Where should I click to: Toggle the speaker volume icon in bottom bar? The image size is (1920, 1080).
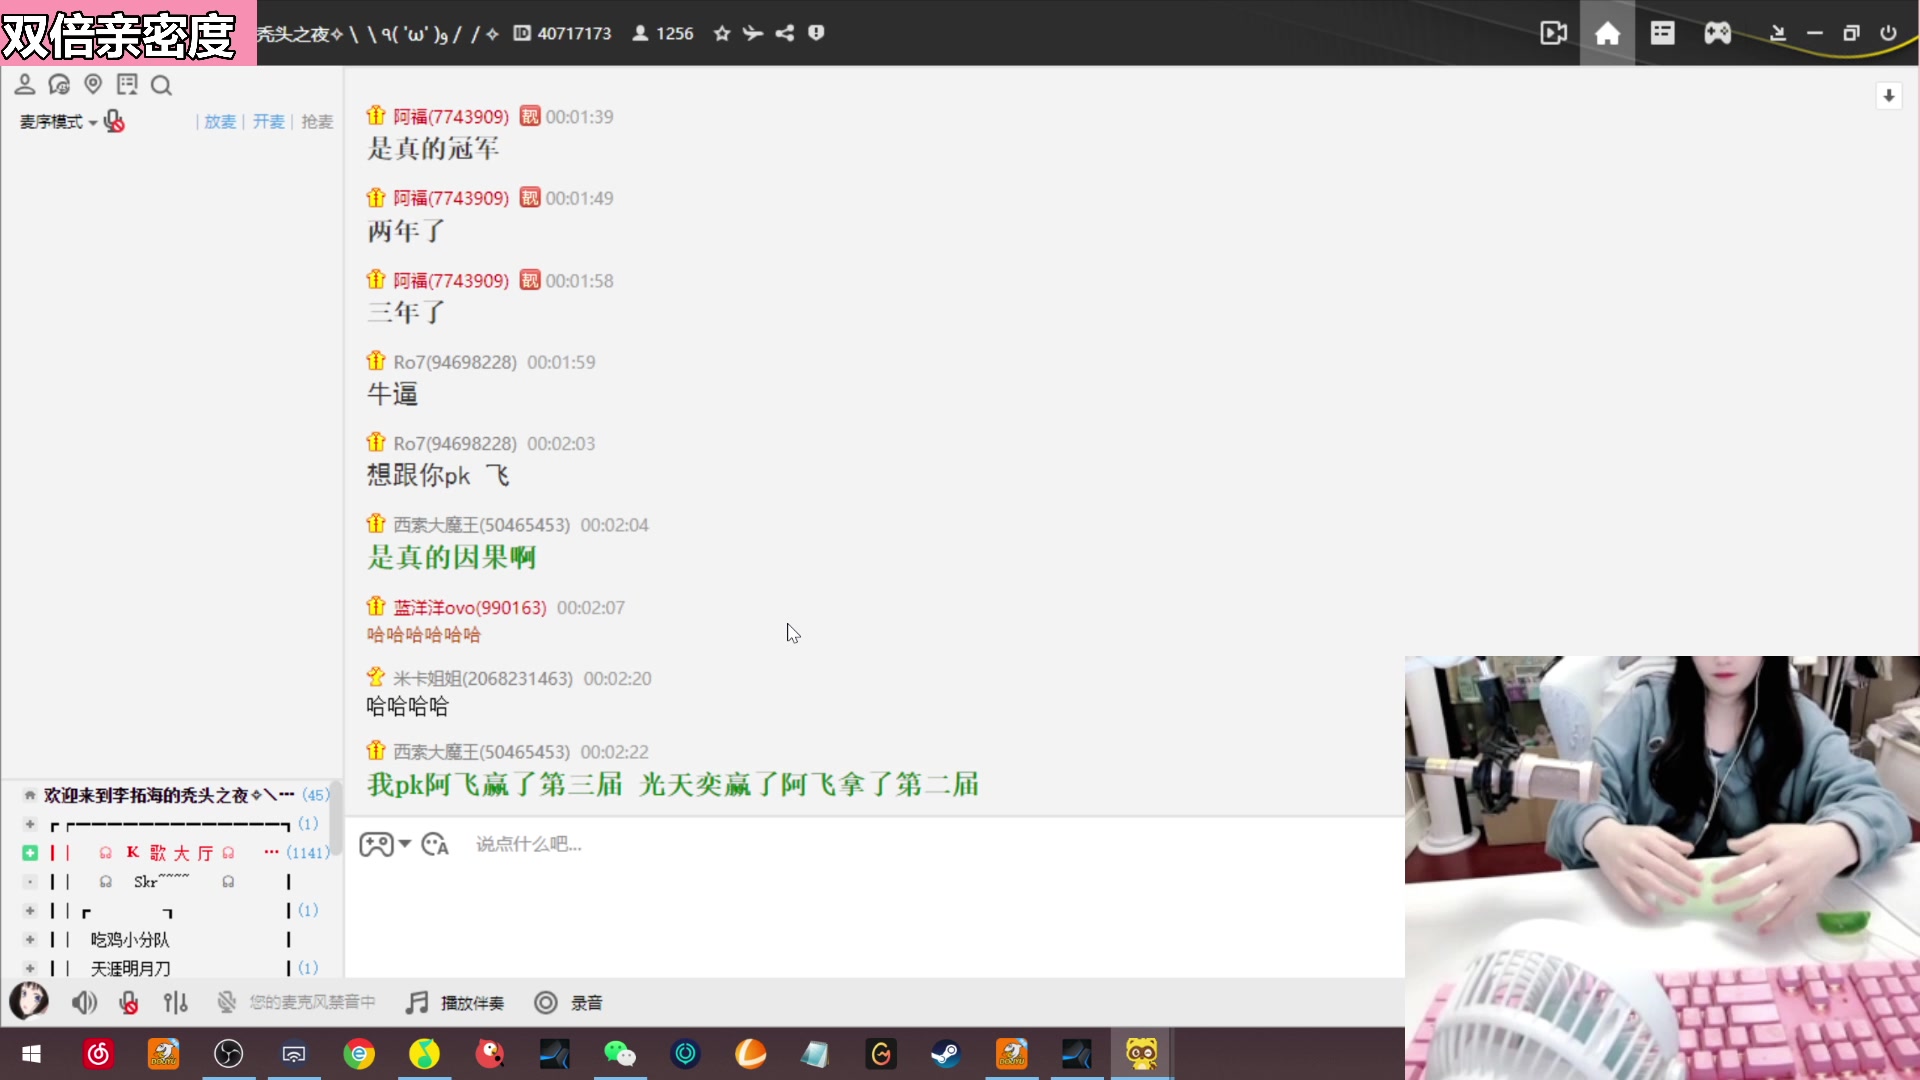[x=84, y=1002]
